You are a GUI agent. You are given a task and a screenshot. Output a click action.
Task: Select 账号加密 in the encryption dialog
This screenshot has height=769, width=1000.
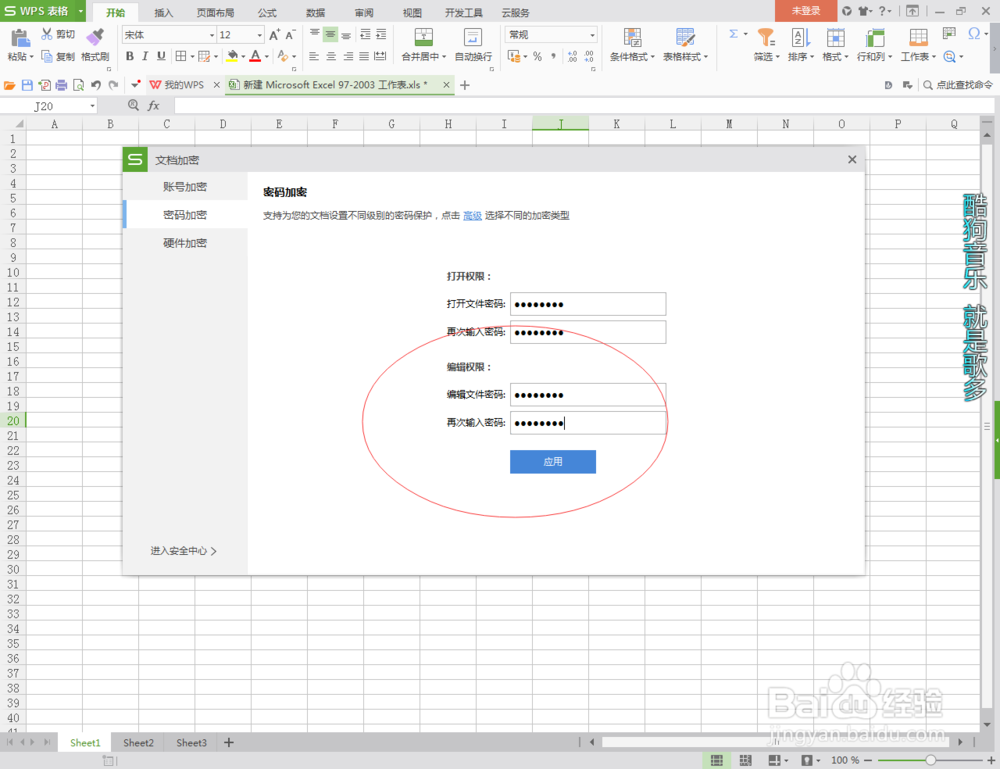point(185,187)
